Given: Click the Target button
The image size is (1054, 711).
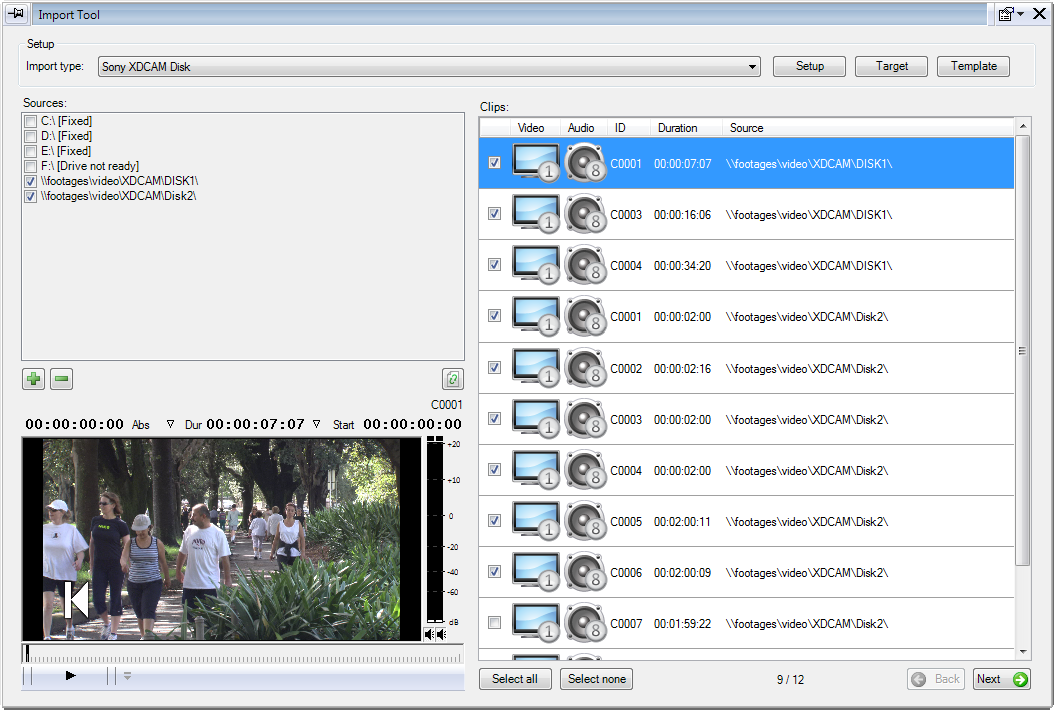Looking at the screenshot, I should (891, 66).
